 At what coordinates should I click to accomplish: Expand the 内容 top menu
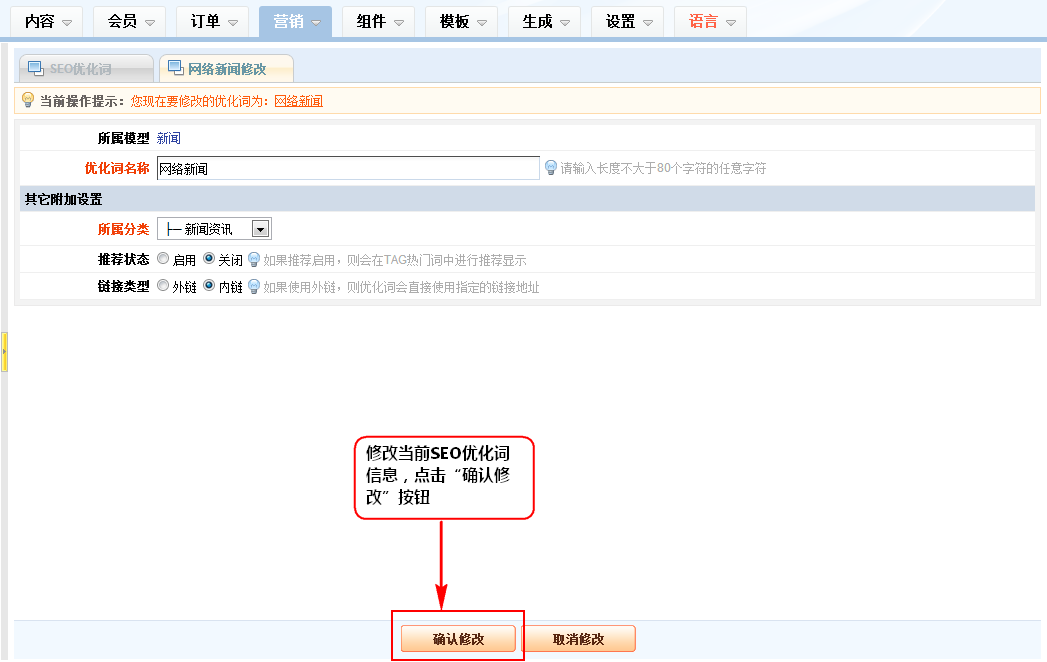point(48,21)
